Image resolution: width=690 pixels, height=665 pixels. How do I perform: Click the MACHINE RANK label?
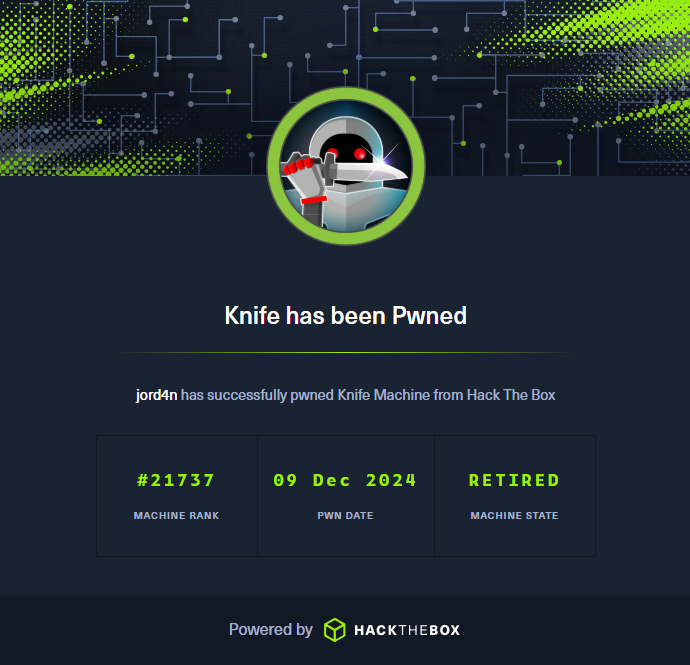click(176, 515)
